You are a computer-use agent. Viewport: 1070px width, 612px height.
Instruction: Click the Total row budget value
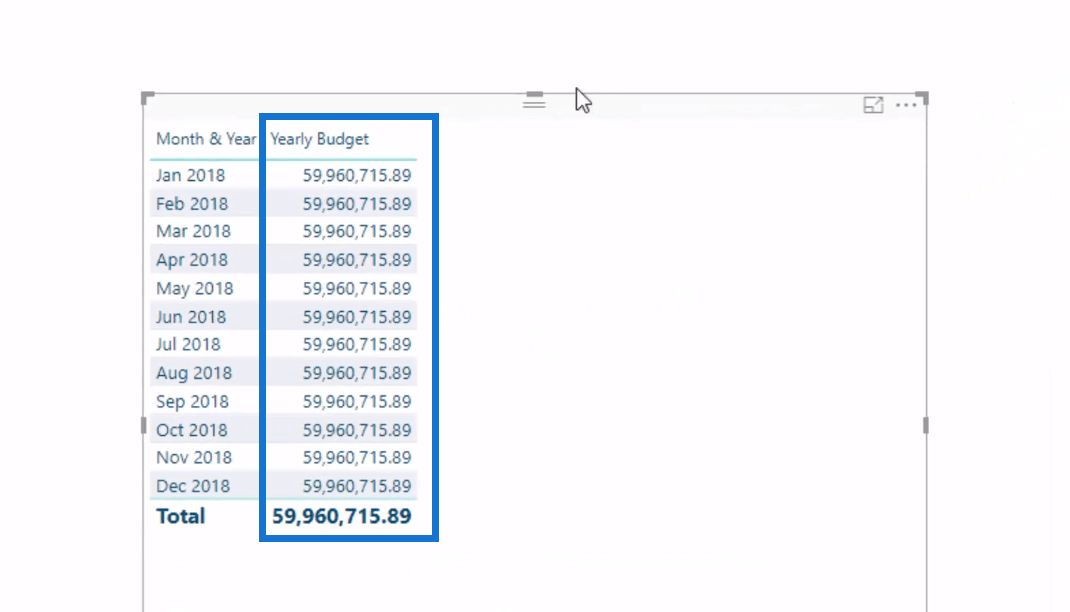[342, 516]
